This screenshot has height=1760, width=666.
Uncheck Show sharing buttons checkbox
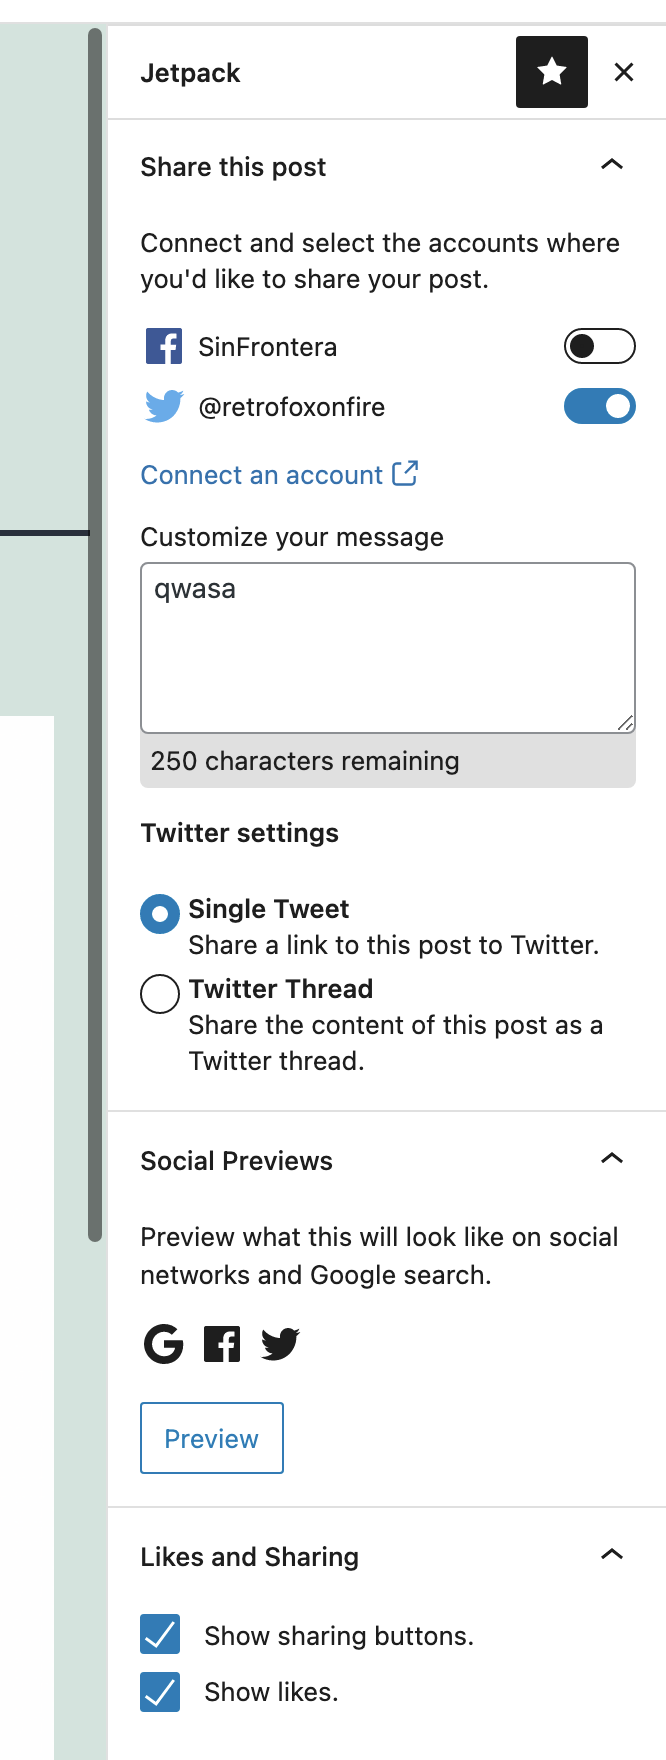(160, 1634)
